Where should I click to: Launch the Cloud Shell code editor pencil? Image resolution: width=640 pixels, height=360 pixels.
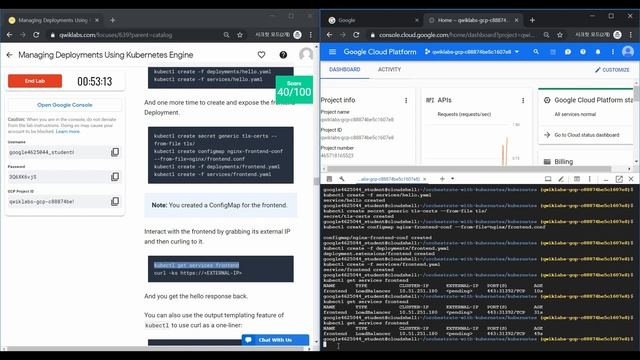pos(561,179)
